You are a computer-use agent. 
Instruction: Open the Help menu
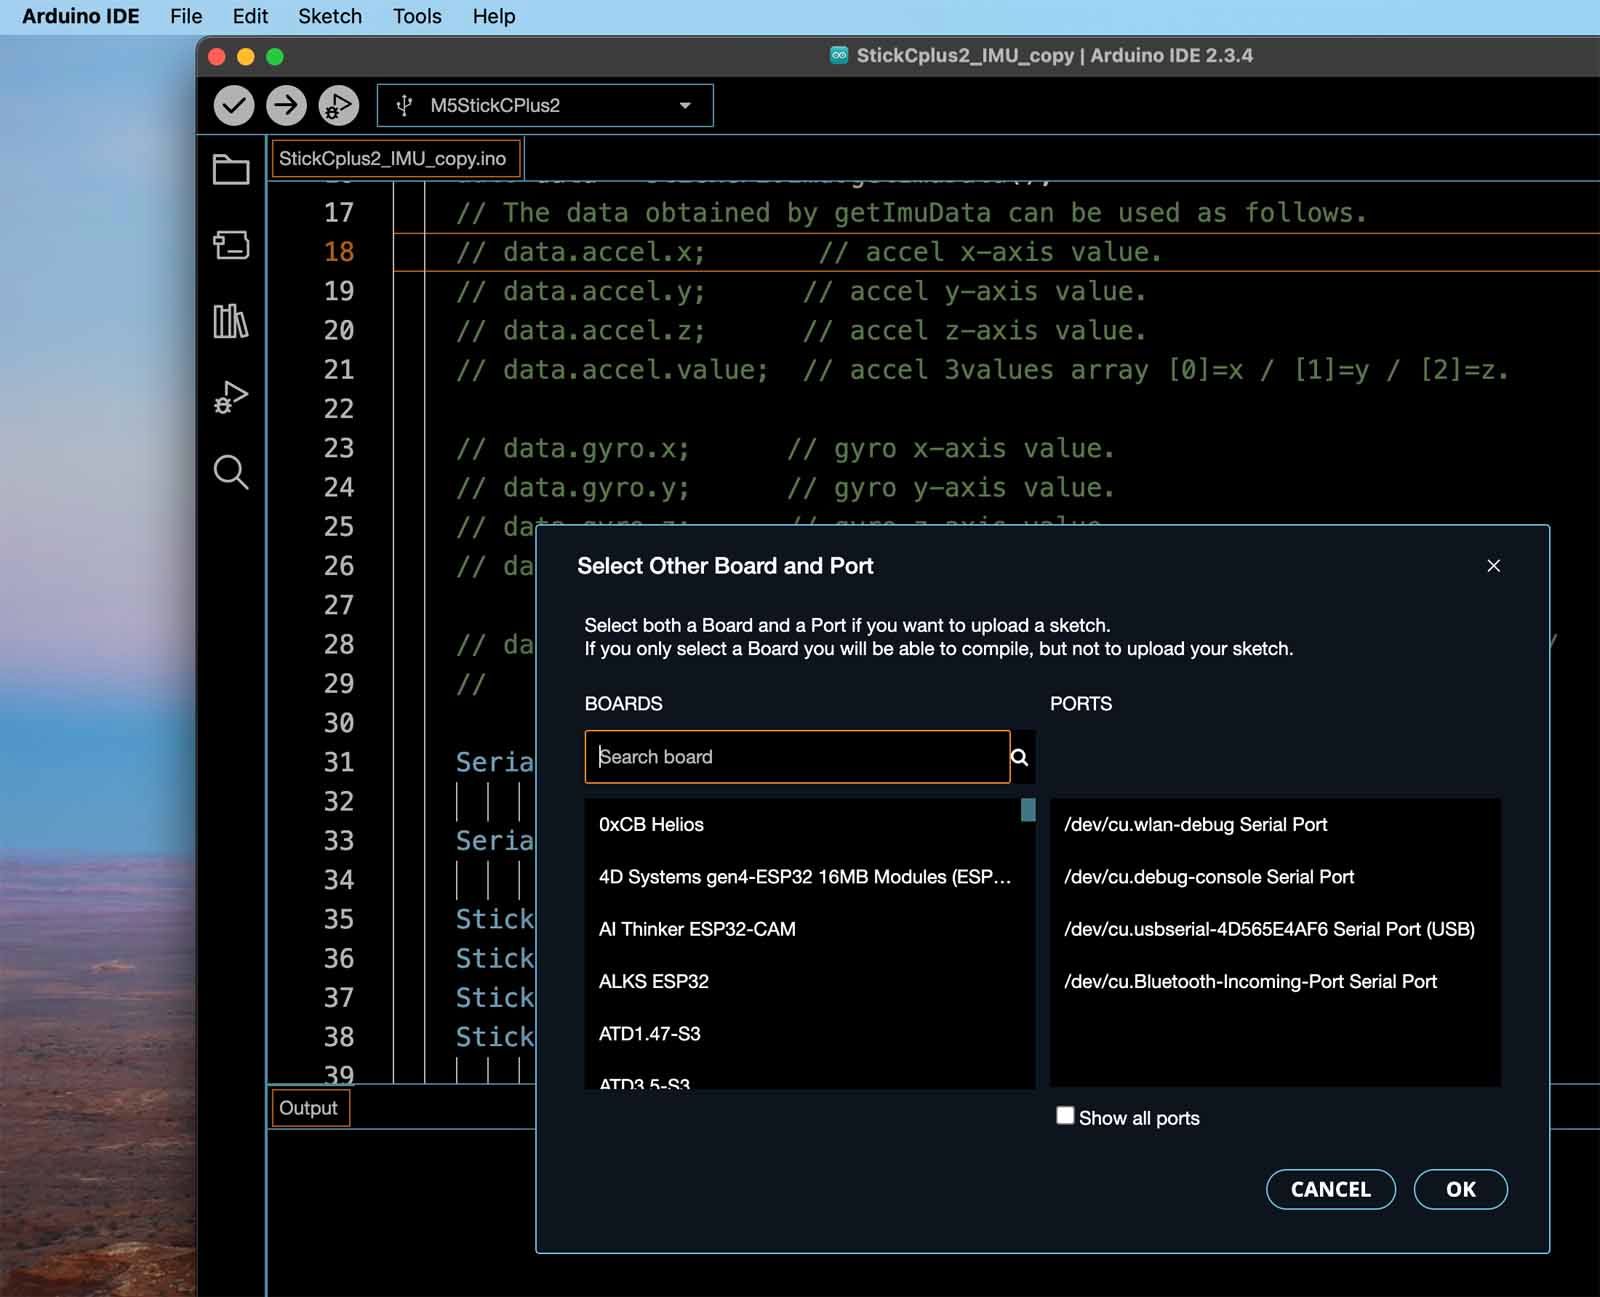tap(494, 16)
